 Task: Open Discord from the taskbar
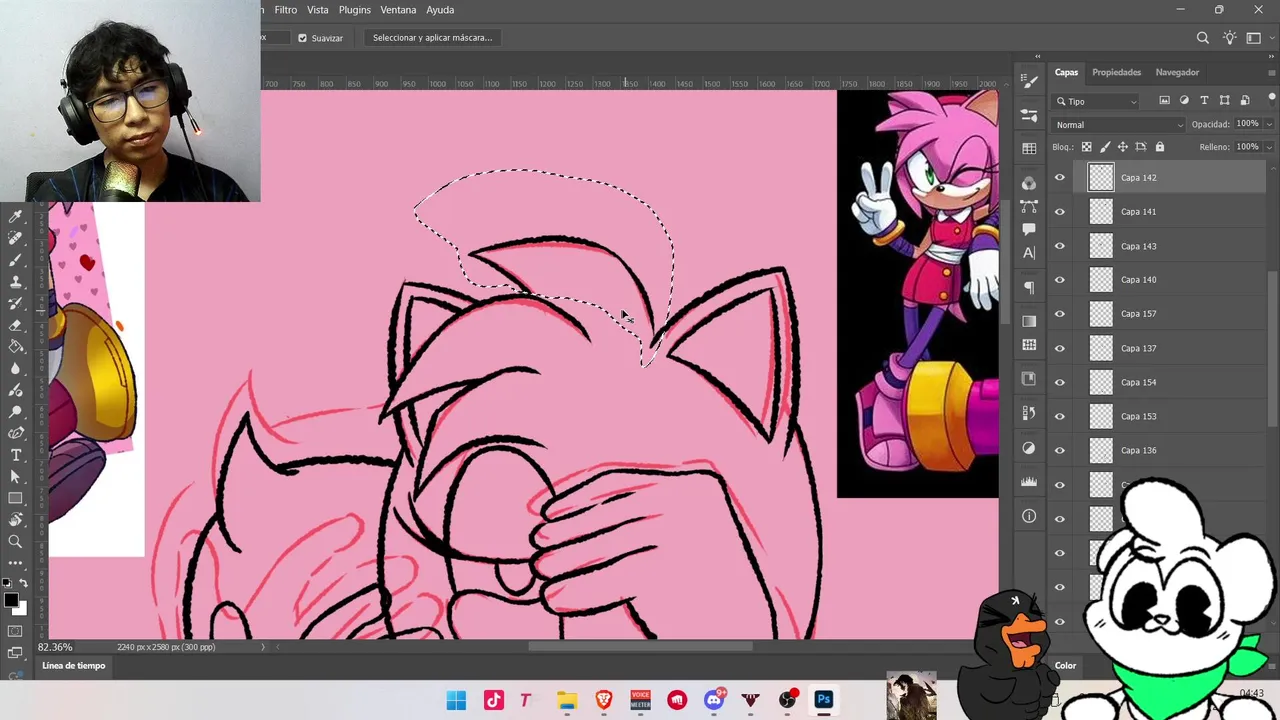coord(714,700)
